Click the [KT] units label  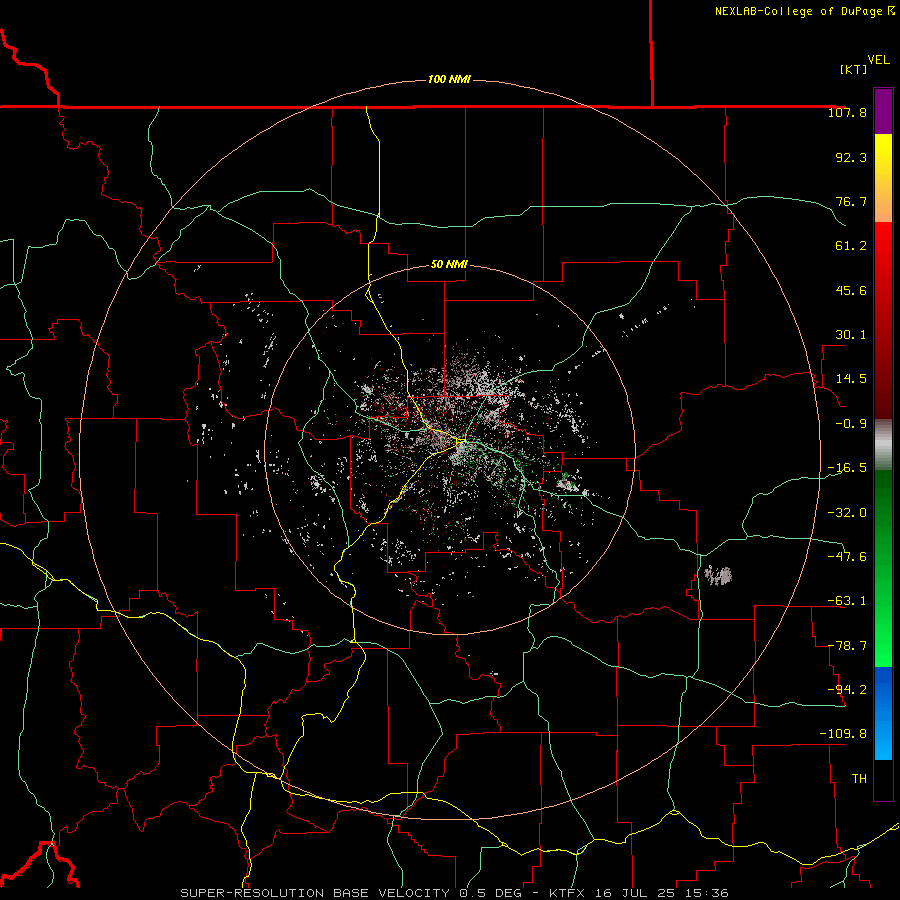coord(853,69)
